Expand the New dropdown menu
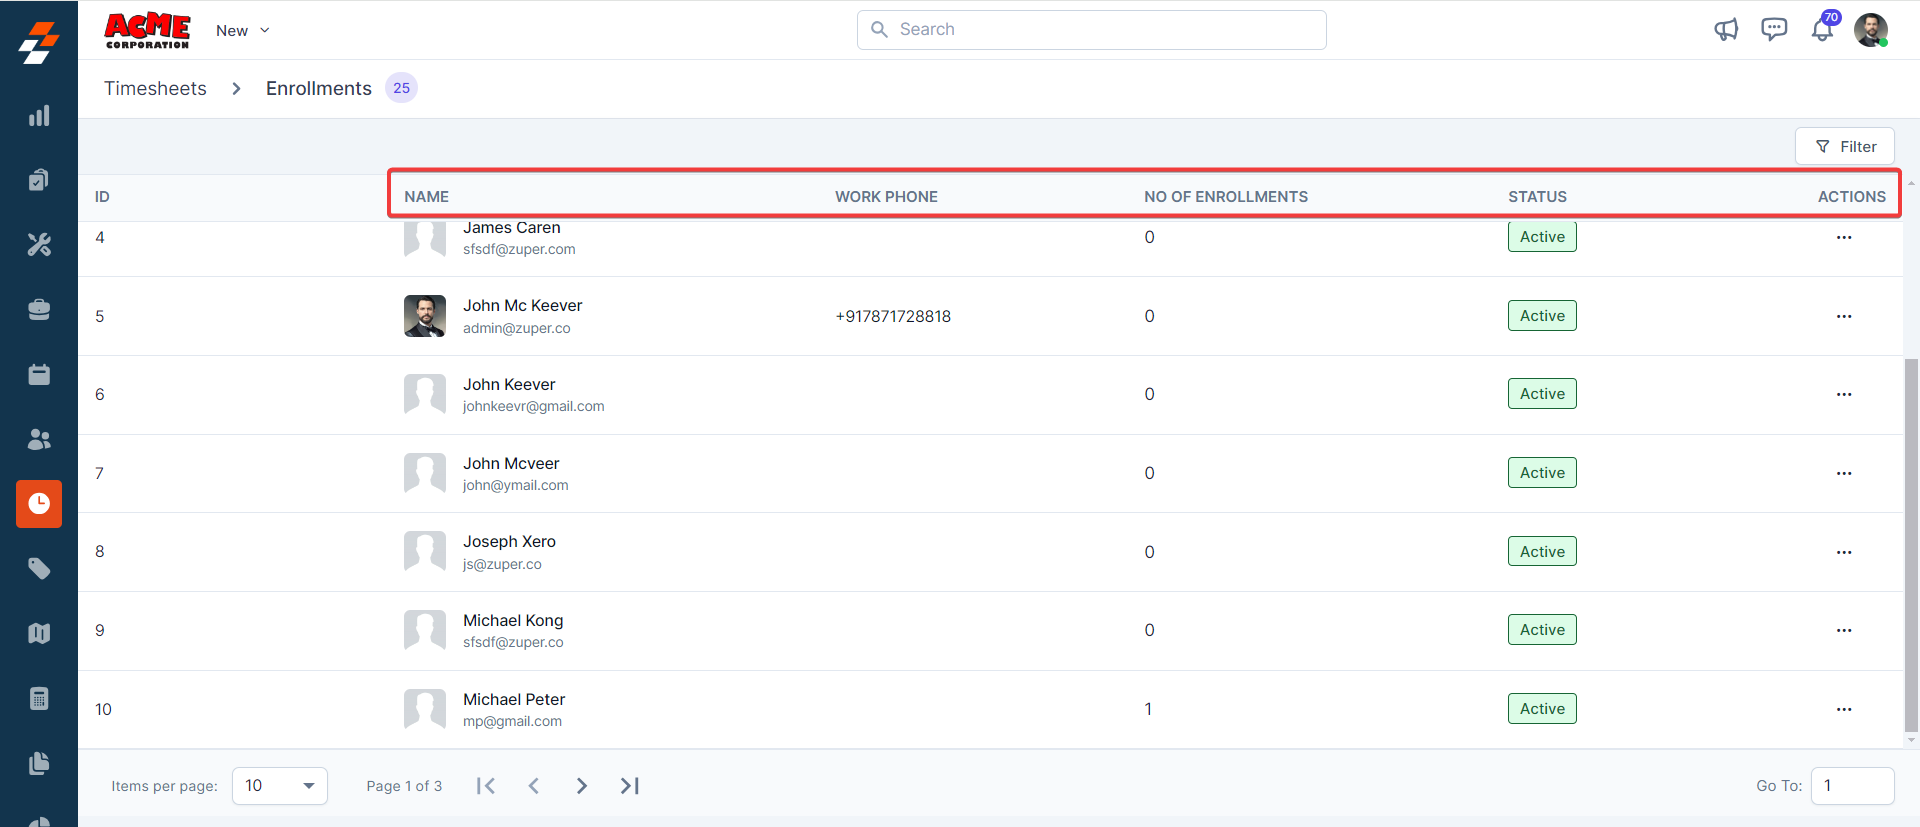 [x=243, y=31]
